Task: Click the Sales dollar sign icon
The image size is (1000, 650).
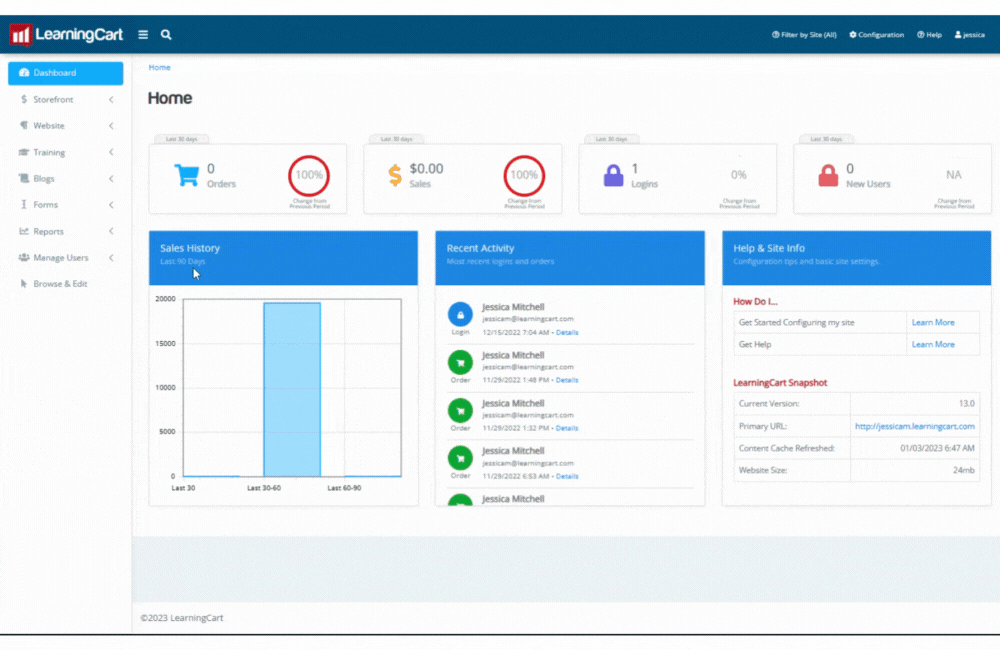Action: [x=395, y=175]
